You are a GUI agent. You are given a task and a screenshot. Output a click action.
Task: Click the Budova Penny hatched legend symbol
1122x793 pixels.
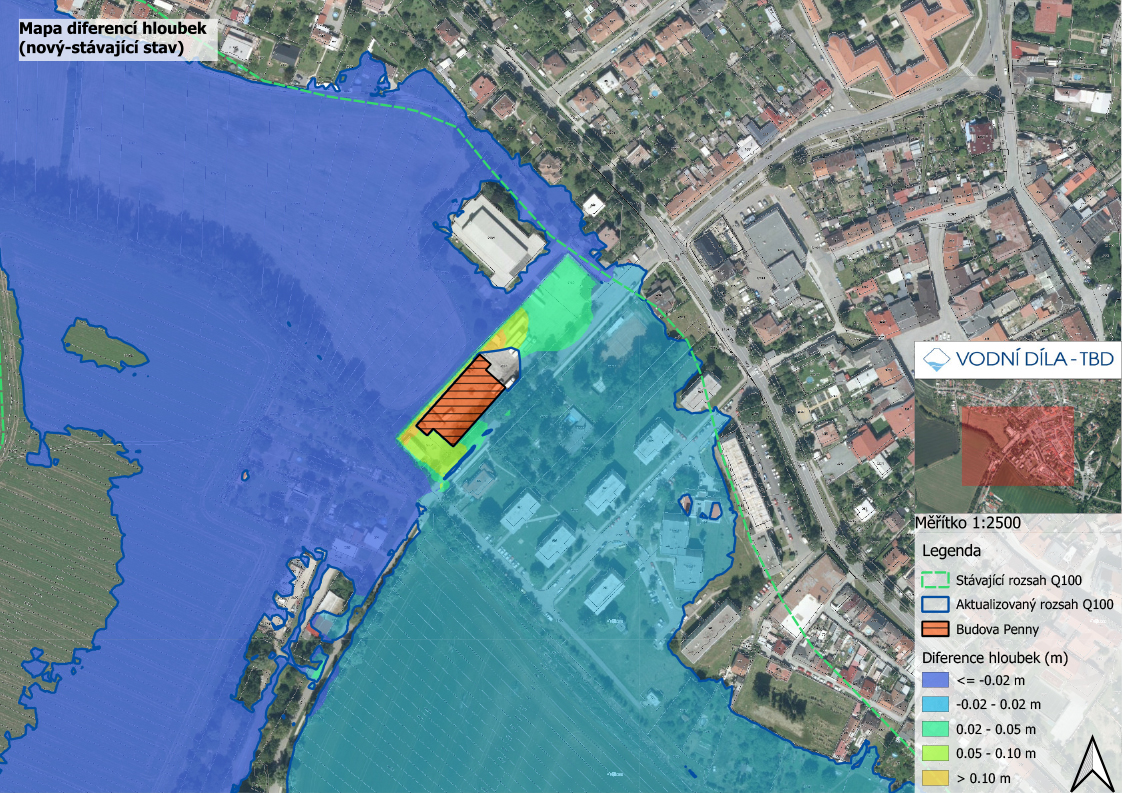(937, 630)
